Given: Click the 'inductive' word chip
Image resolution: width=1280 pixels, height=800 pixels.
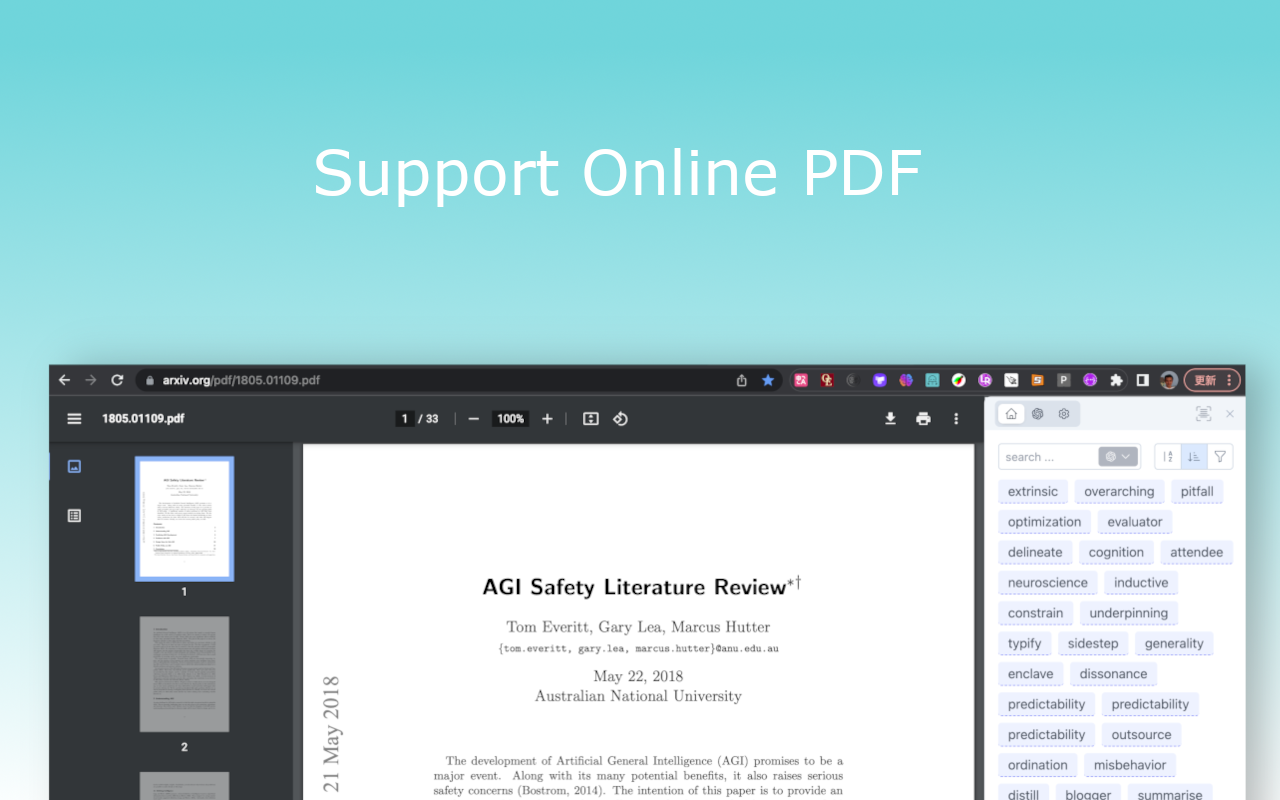Looking at the screenshot, I should click(x=1141, y=583).
